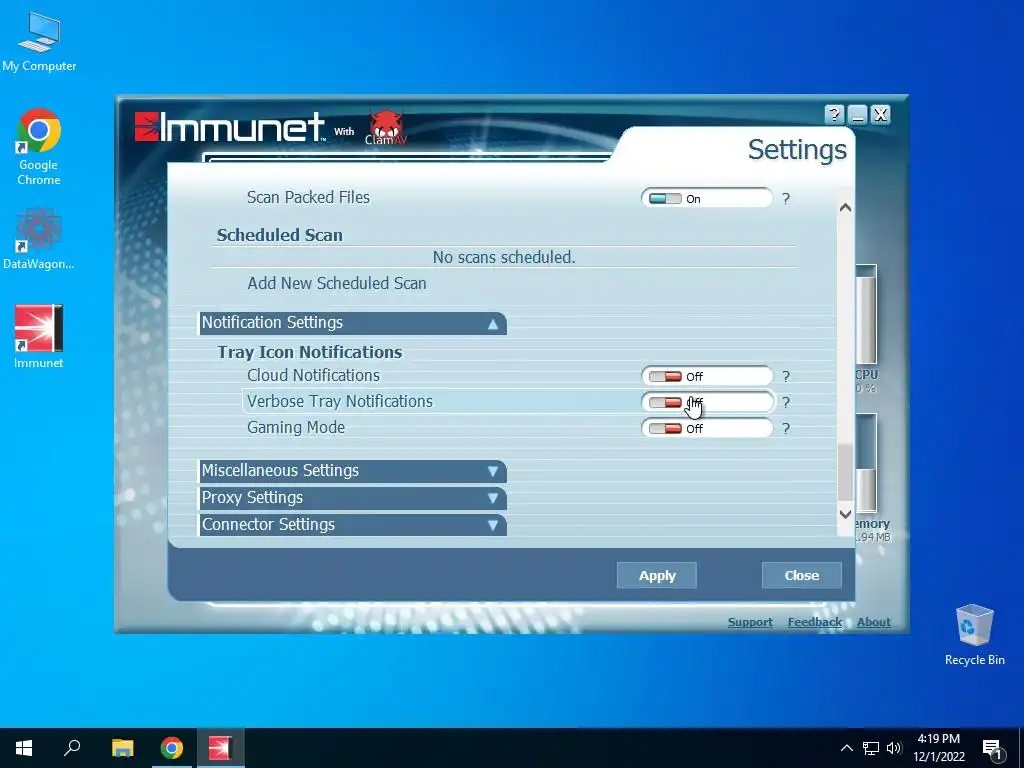Open the DataWagon desktop shortcut

pos(39,238)
